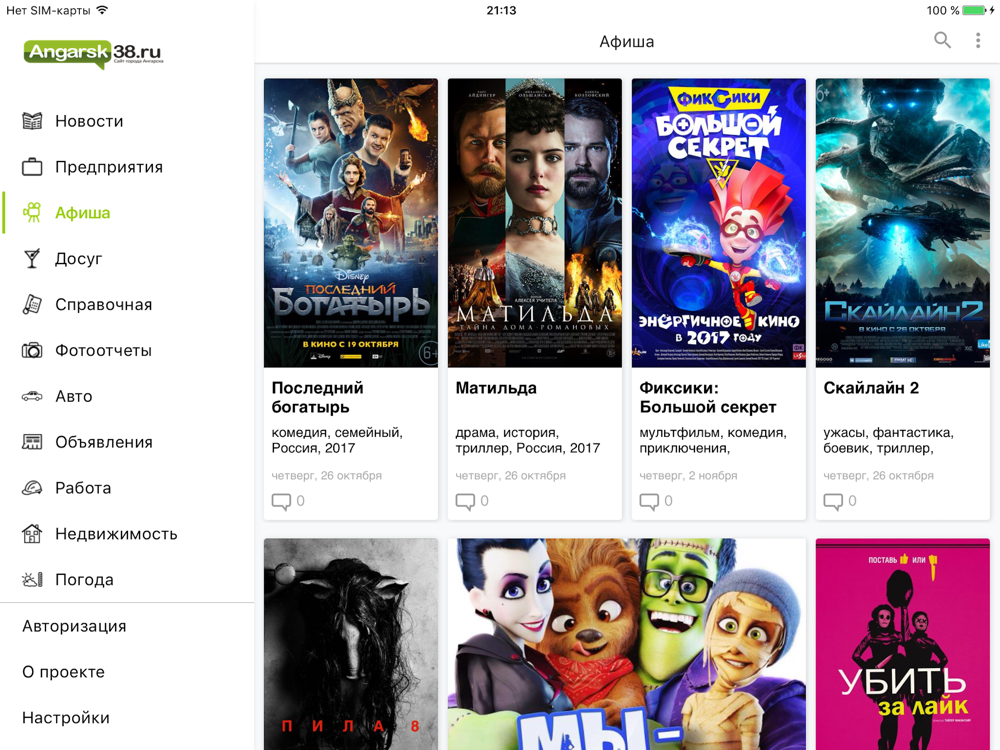Open Настройки in the sidebar

(x=66, y=718)
